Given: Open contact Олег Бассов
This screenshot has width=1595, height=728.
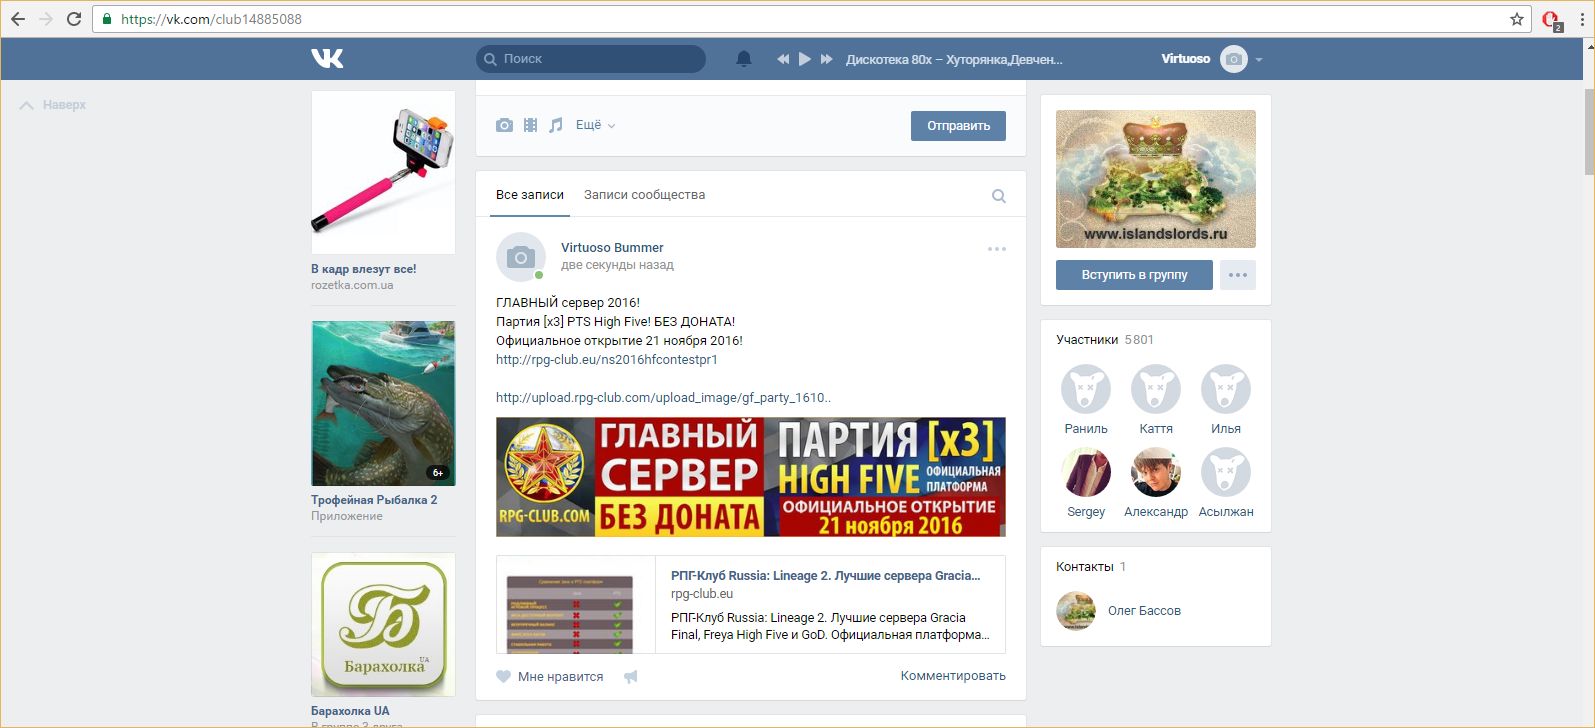Looking at the screenshot, I should [x=1144, y=611].
